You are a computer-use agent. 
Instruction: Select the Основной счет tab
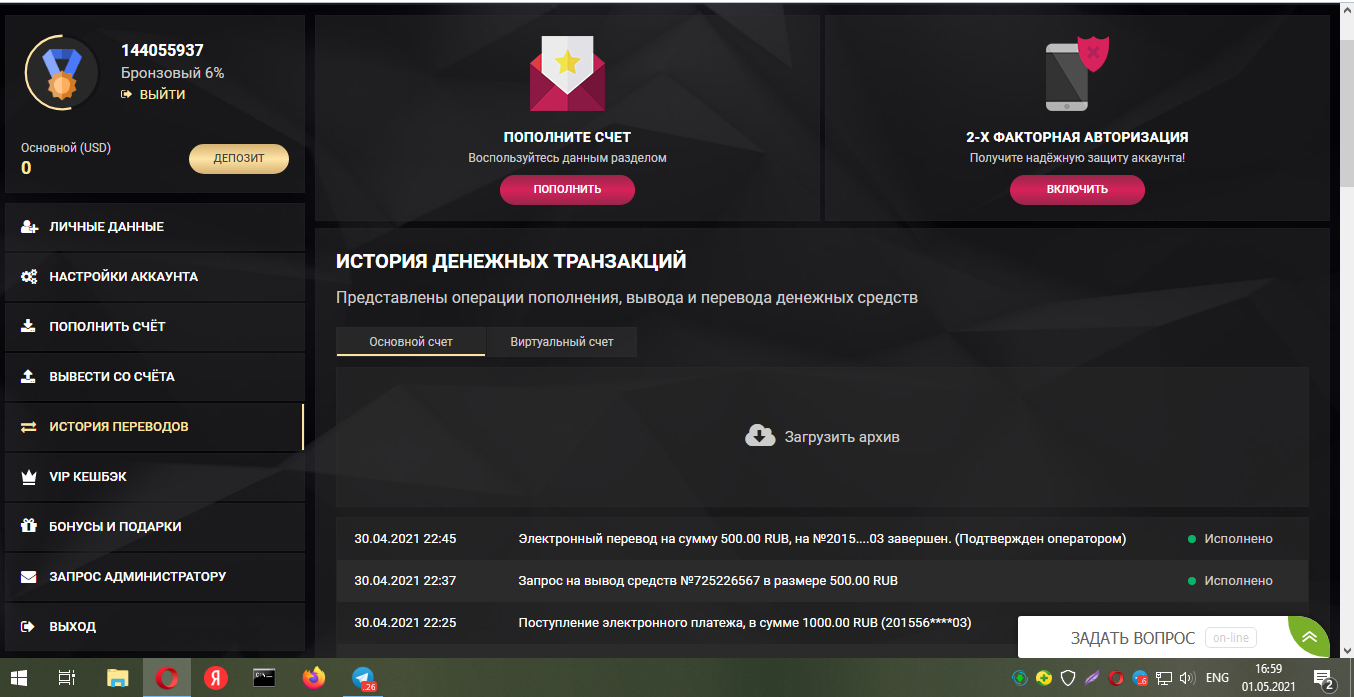click(411, 341)
